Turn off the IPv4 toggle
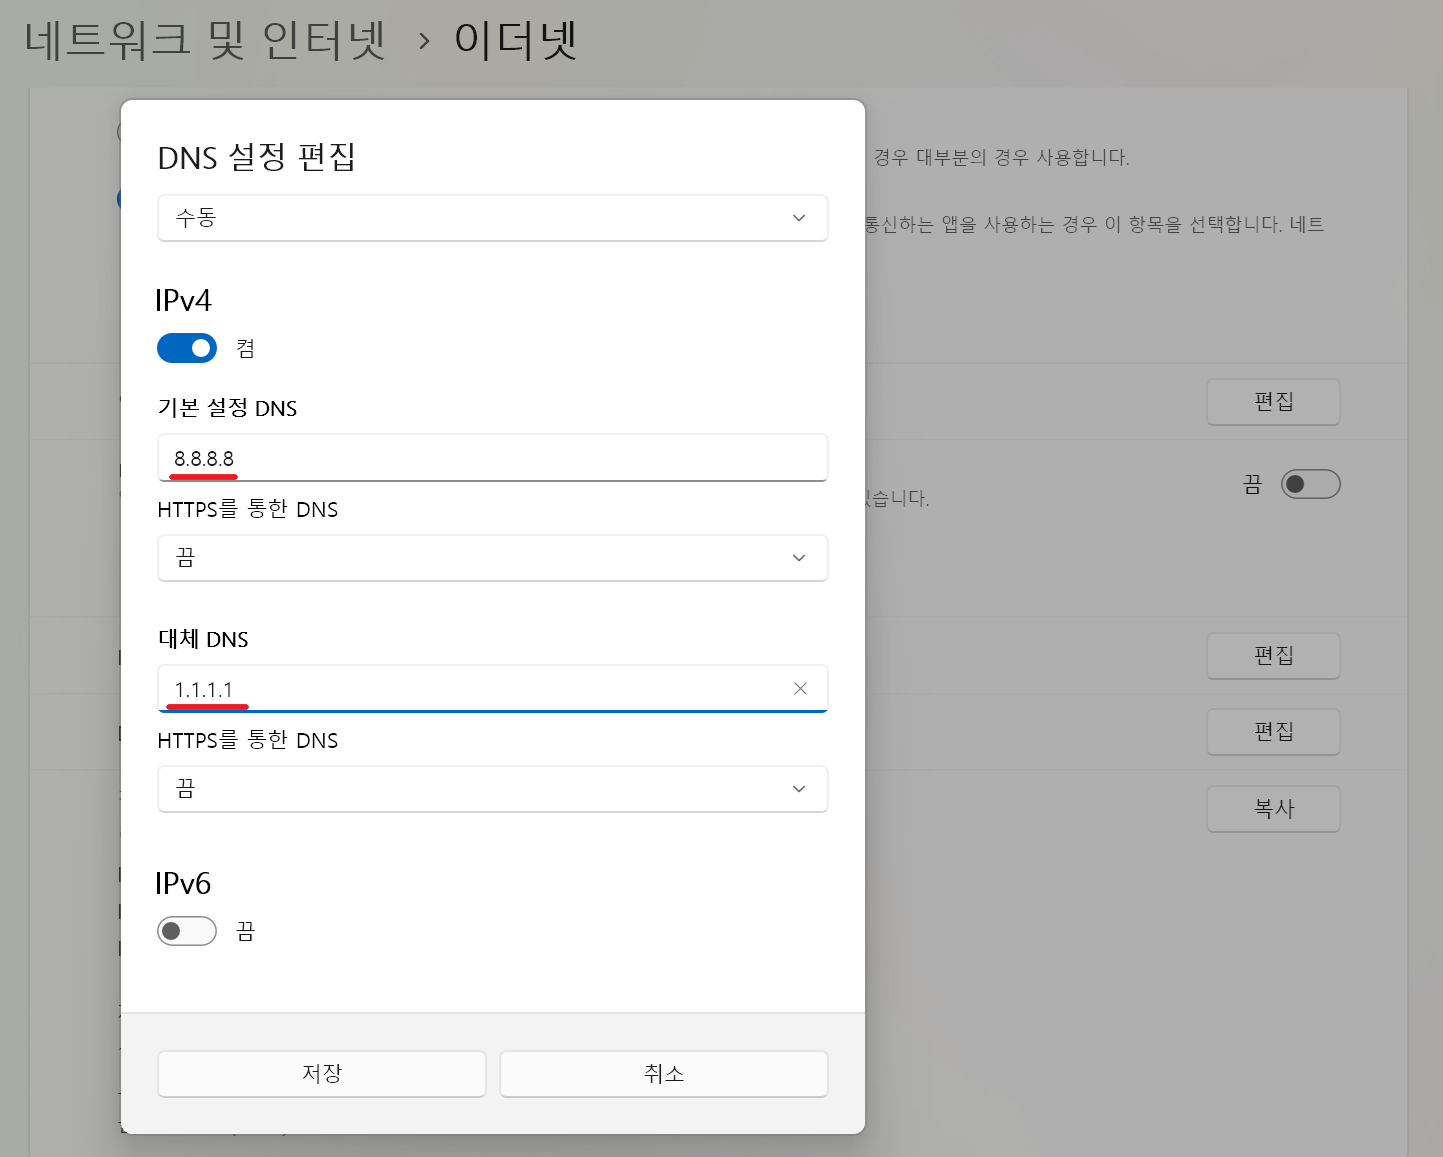Screen dimensions: 1443x1157 point(187,348)
